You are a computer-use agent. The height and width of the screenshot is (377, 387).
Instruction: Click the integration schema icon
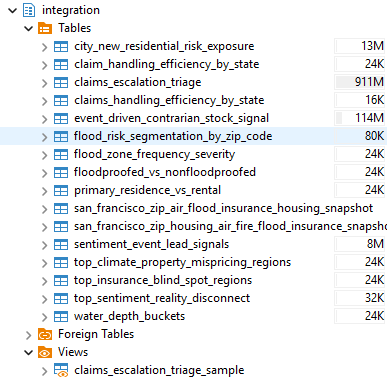click(x=29, y=10)
